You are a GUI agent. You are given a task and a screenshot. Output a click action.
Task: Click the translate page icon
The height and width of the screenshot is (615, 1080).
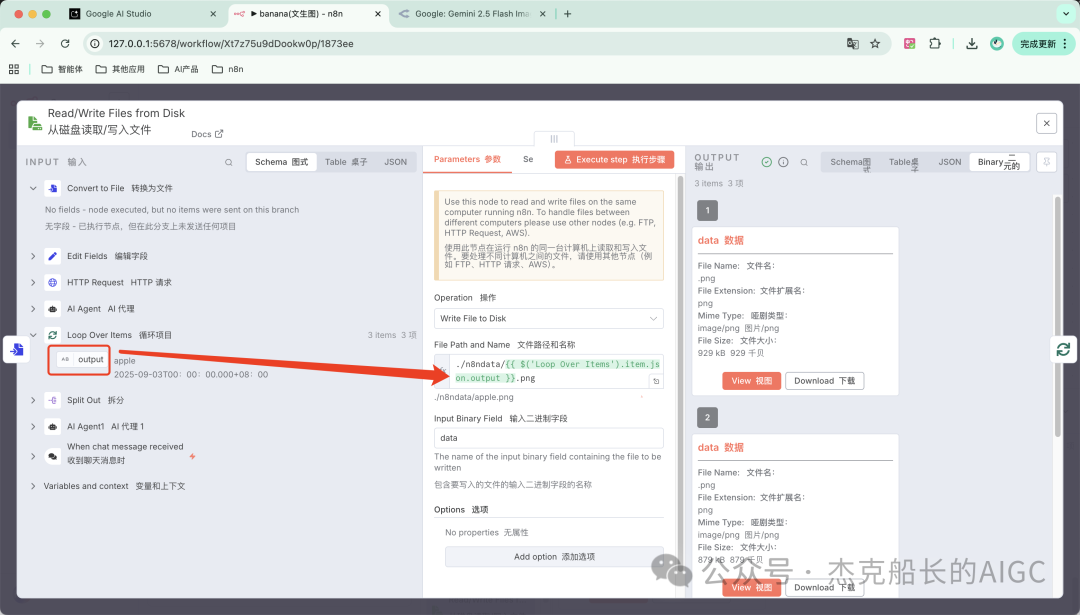[853, 43]
